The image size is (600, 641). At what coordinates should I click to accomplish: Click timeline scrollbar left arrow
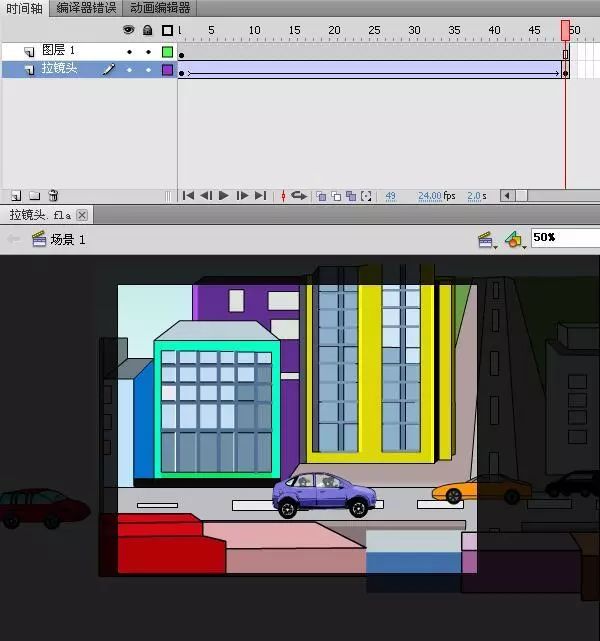coord(507,196)
